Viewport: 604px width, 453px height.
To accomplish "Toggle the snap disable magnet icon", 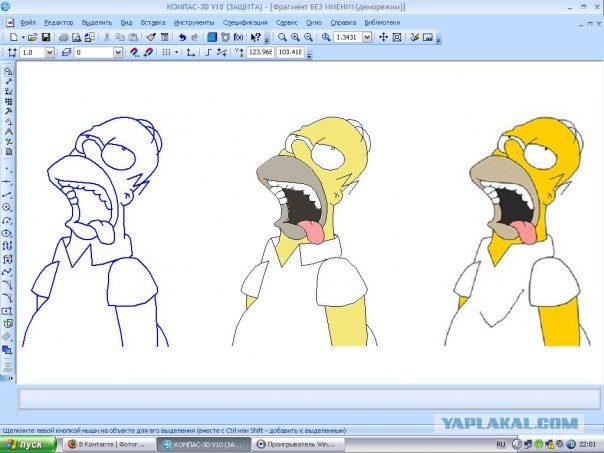I will click(148, 52).
